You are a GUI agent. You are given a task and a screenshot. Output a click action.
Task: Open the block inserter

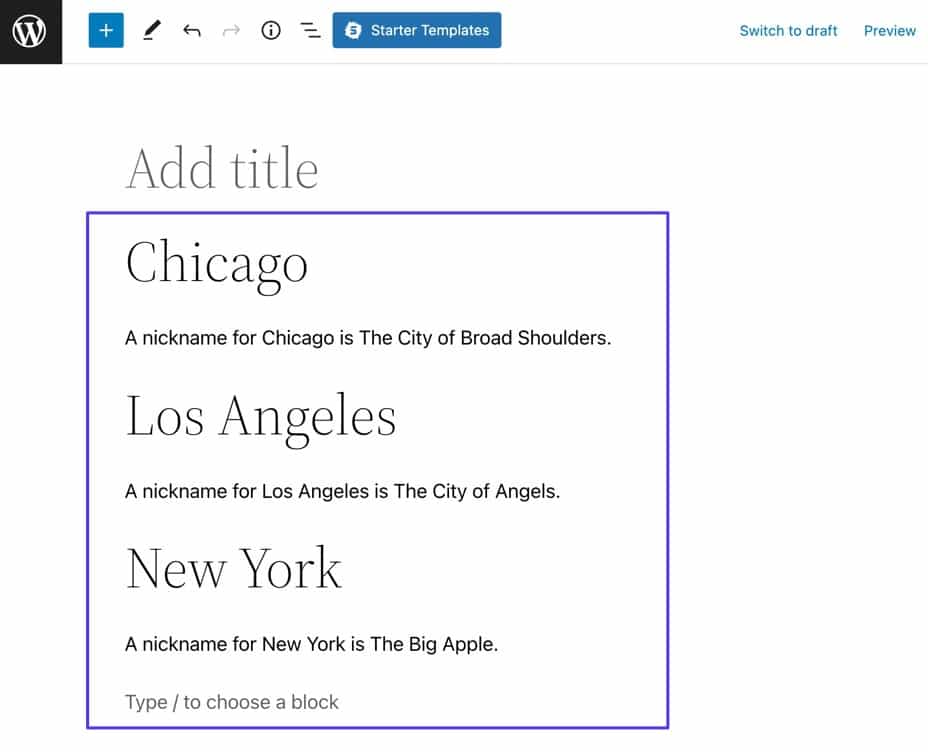(x=105, y=30)
